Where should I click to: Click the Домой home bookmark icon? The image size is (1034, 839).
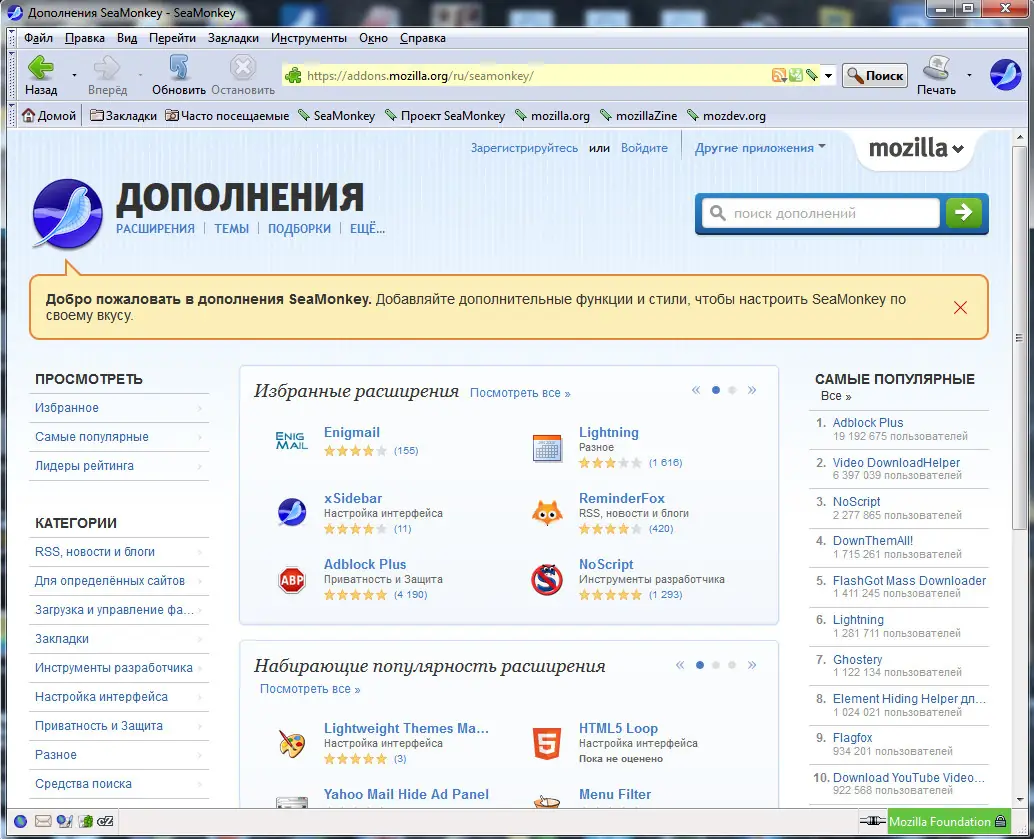28,115
